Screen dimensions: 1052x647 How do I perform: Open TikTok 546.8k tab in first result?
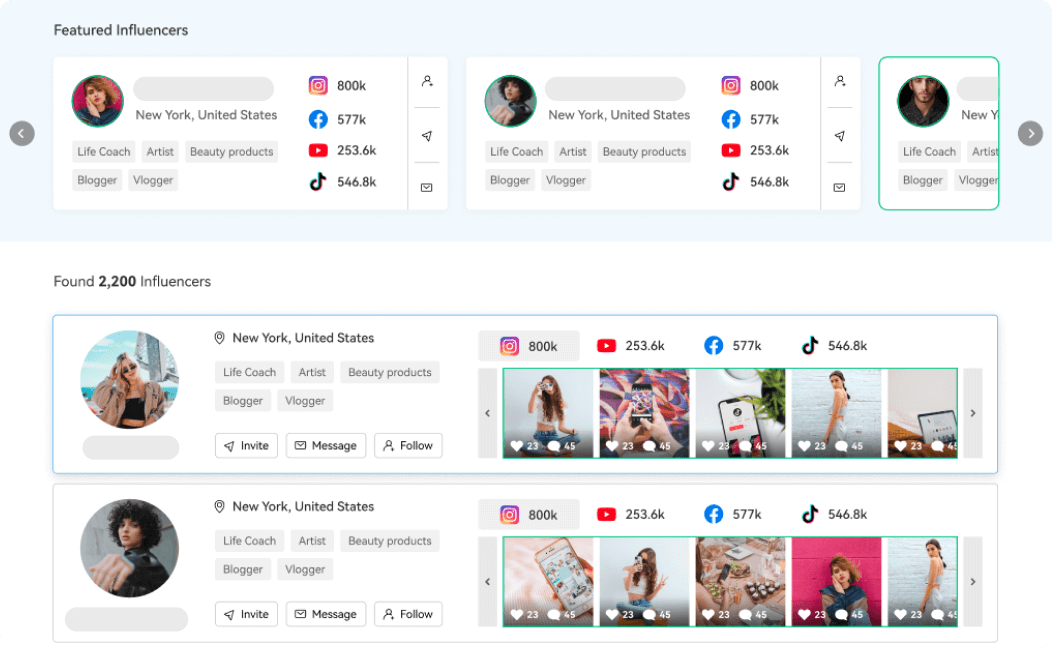[834, 346]
